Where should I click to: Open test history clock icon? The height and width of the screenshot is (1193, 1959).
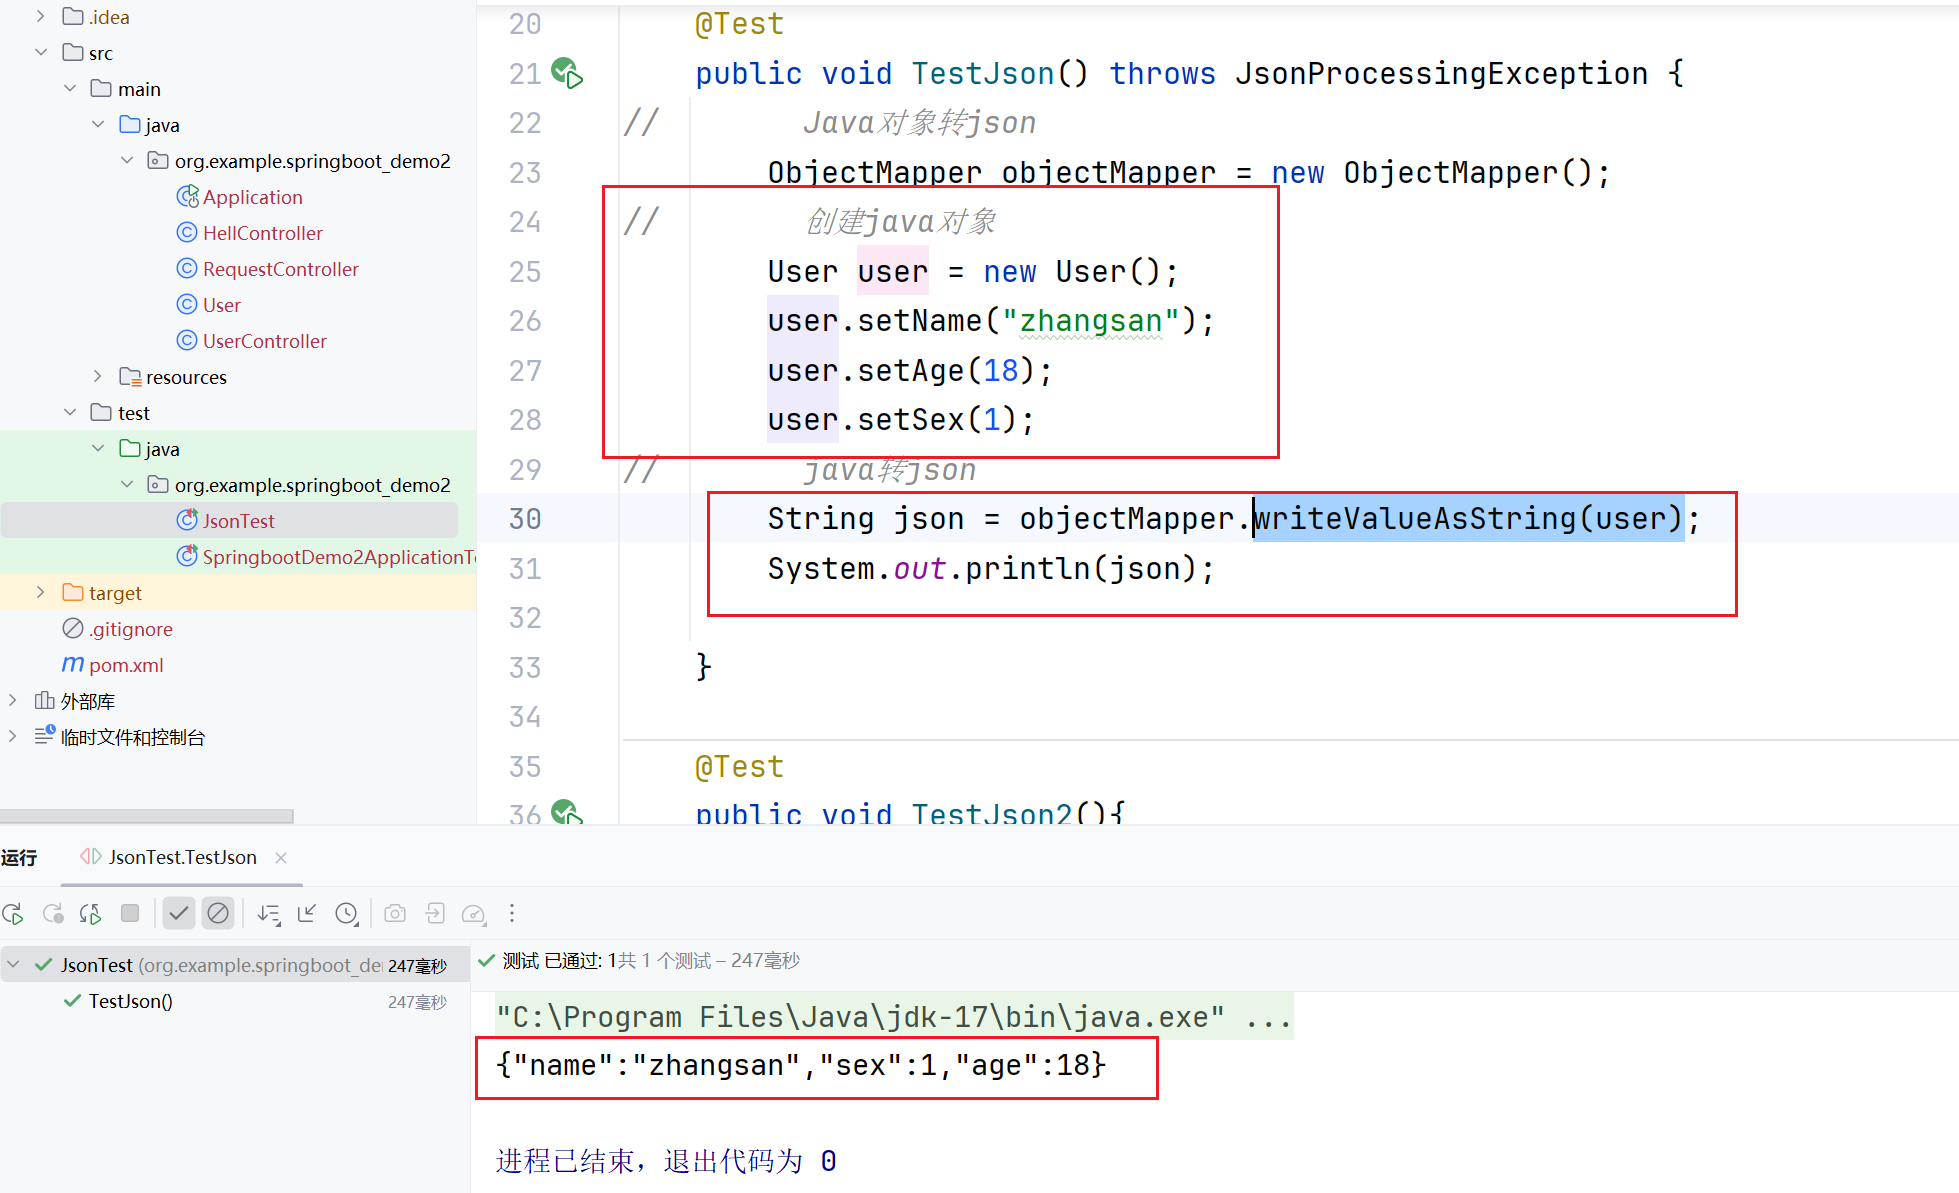(x=346, y=913)
